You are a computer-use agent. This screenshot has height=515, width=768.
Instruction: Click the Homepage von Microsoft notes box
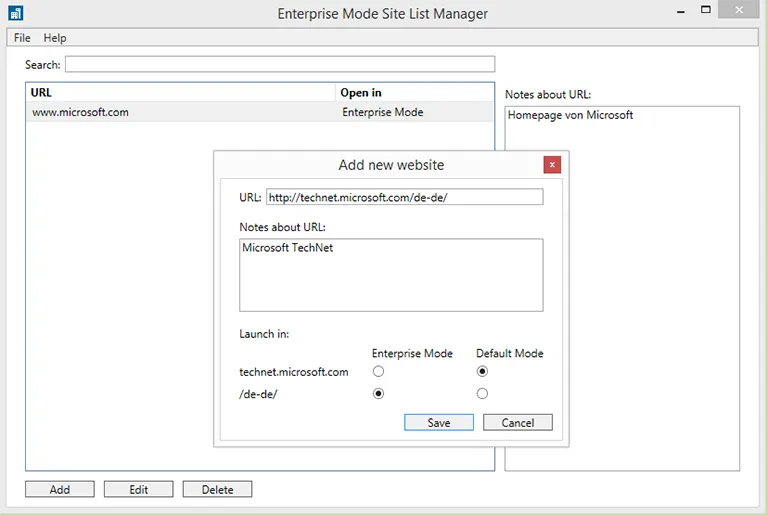tap(622, 289)
